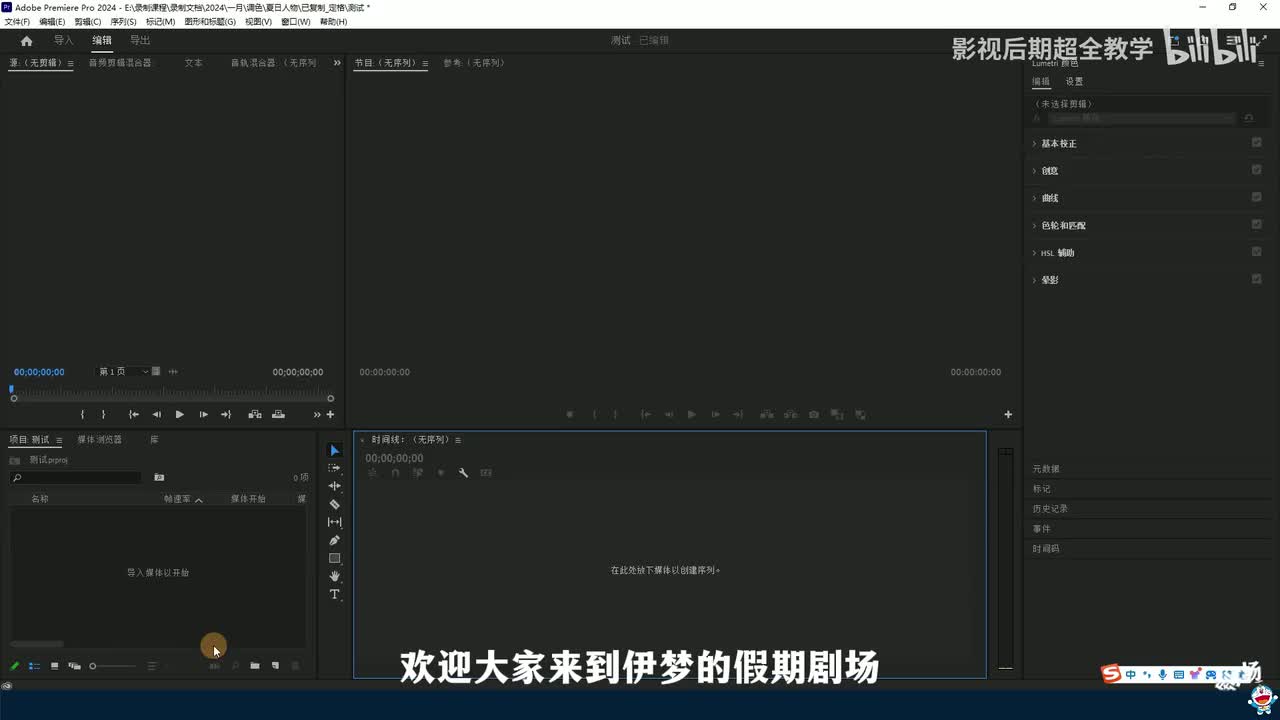Toggle the 晕影 section checkbox

(1257, 279)
